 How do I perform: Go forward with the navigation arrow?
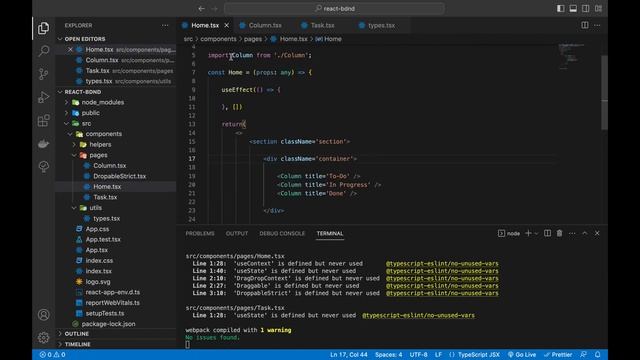click(x=215, y=8)
